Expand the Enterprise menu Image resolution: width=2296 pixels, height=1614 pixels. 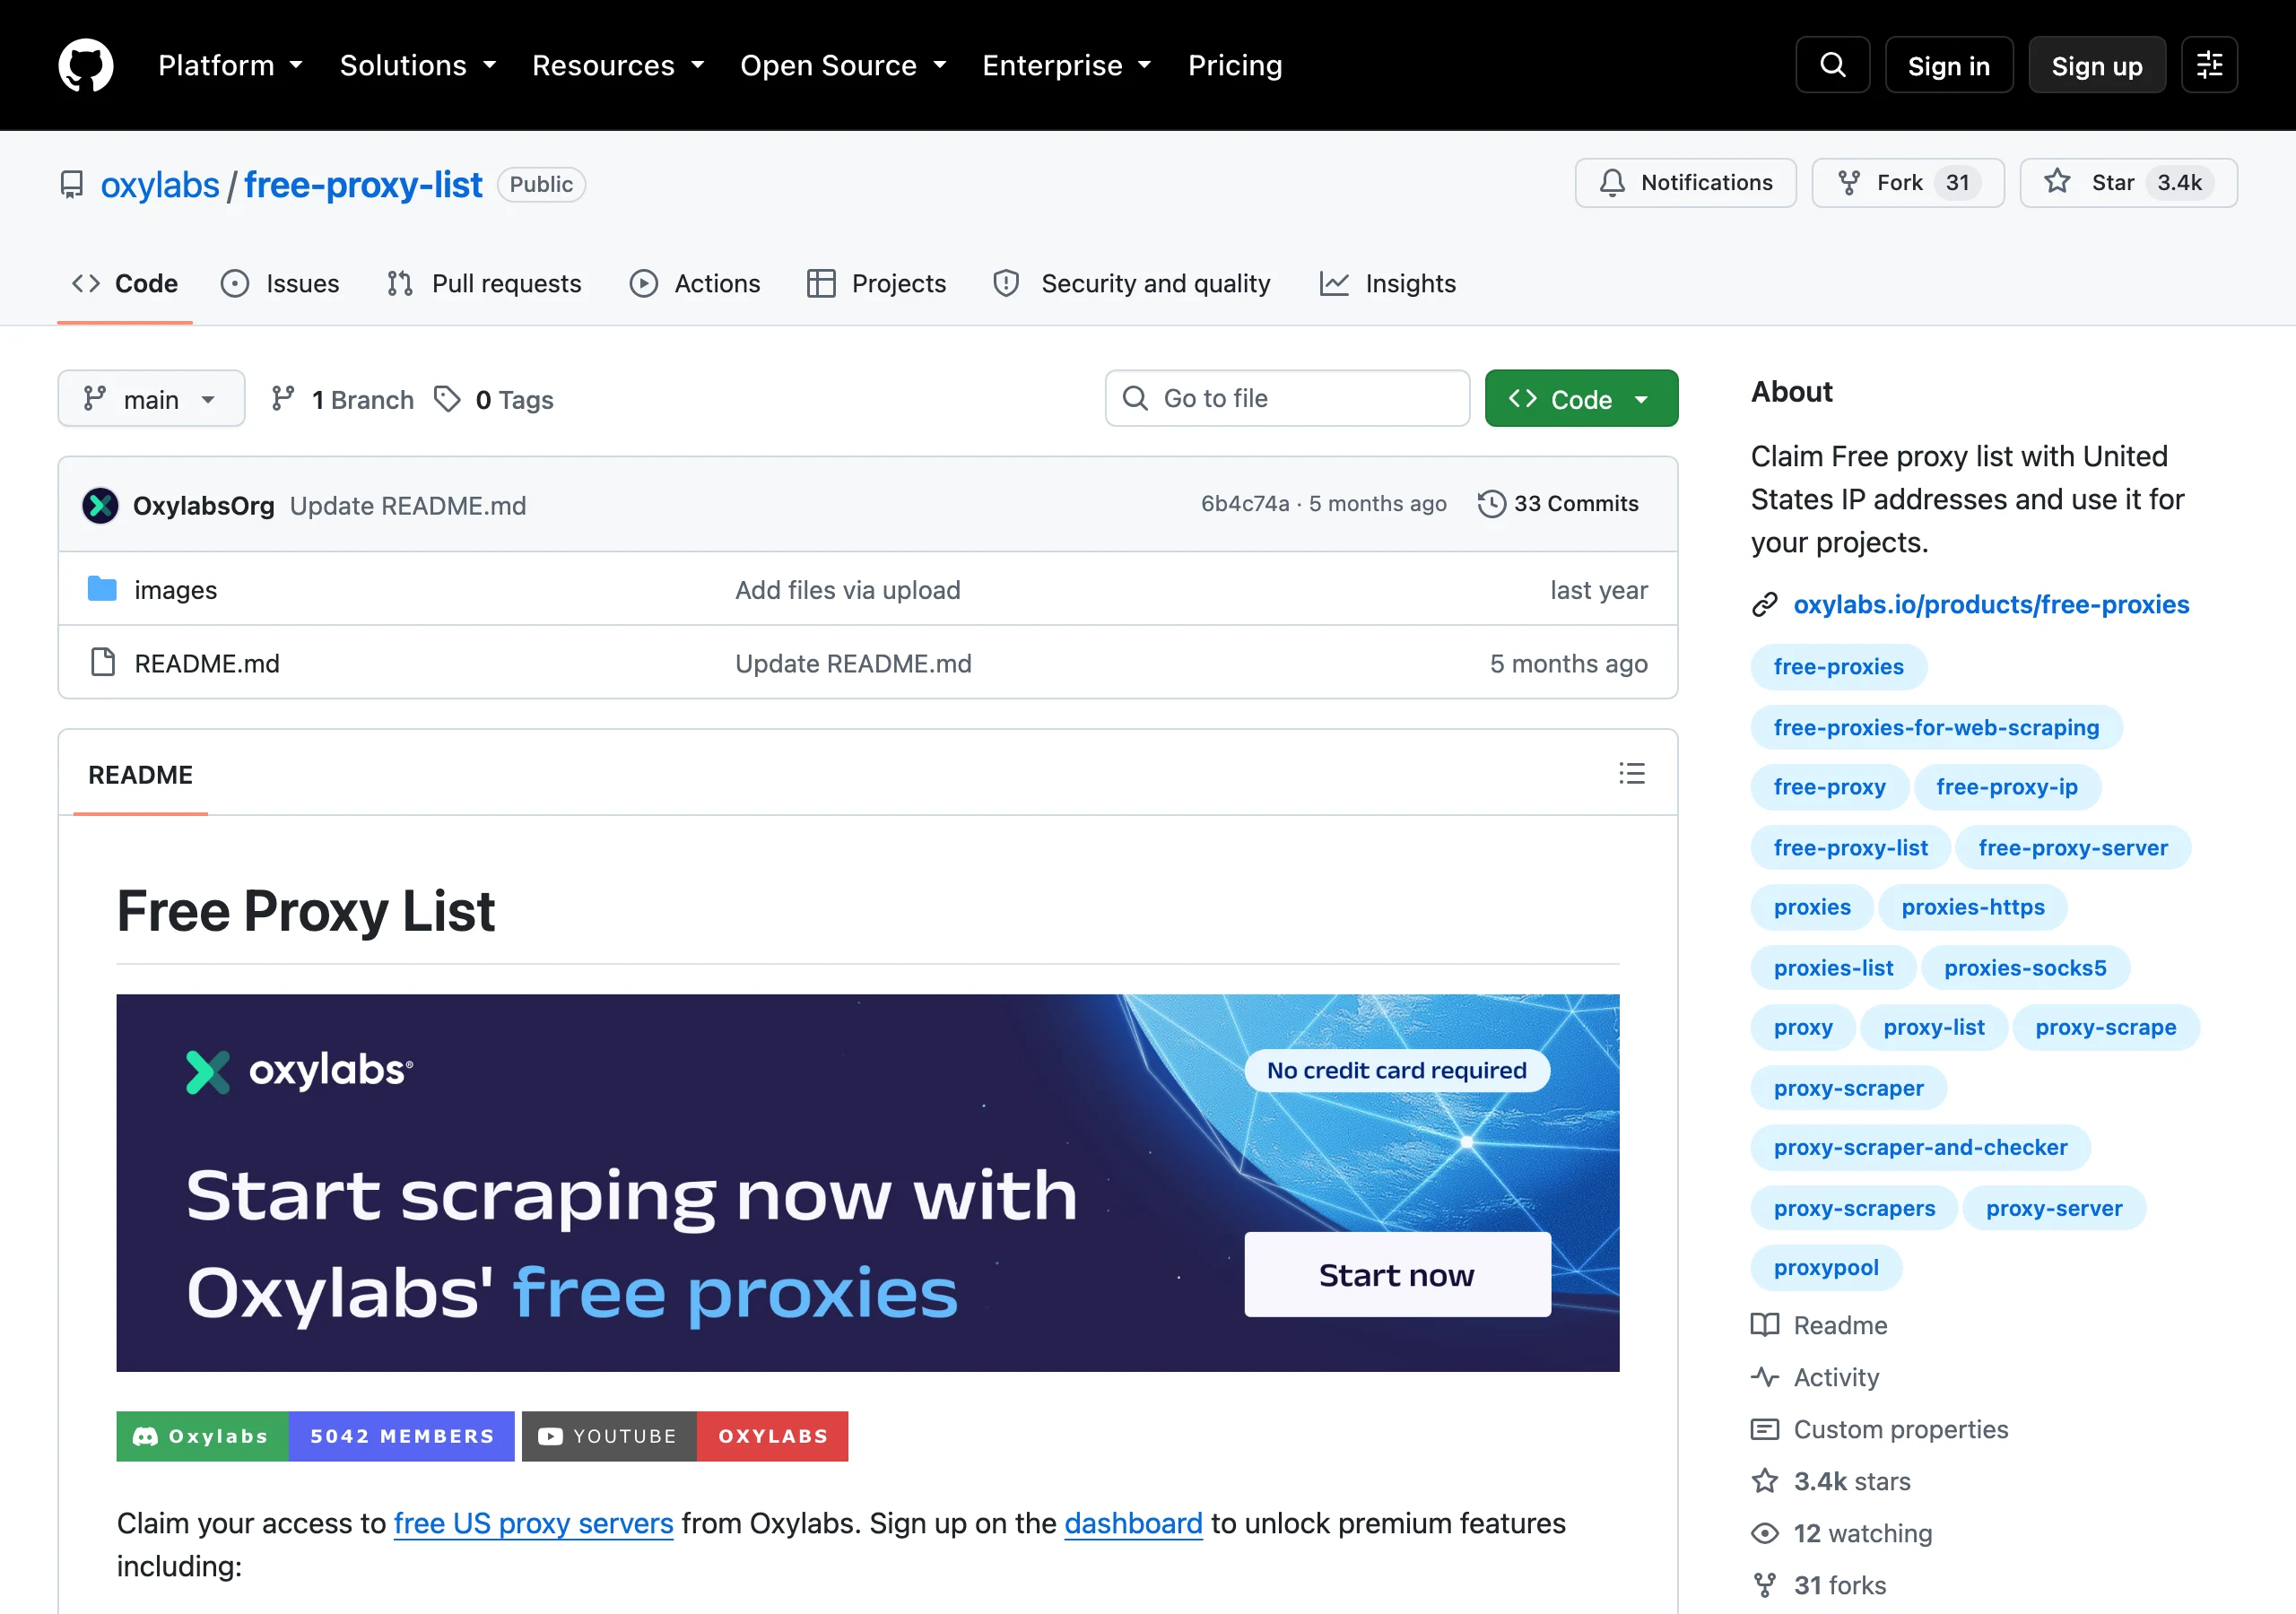point(1067,65)
